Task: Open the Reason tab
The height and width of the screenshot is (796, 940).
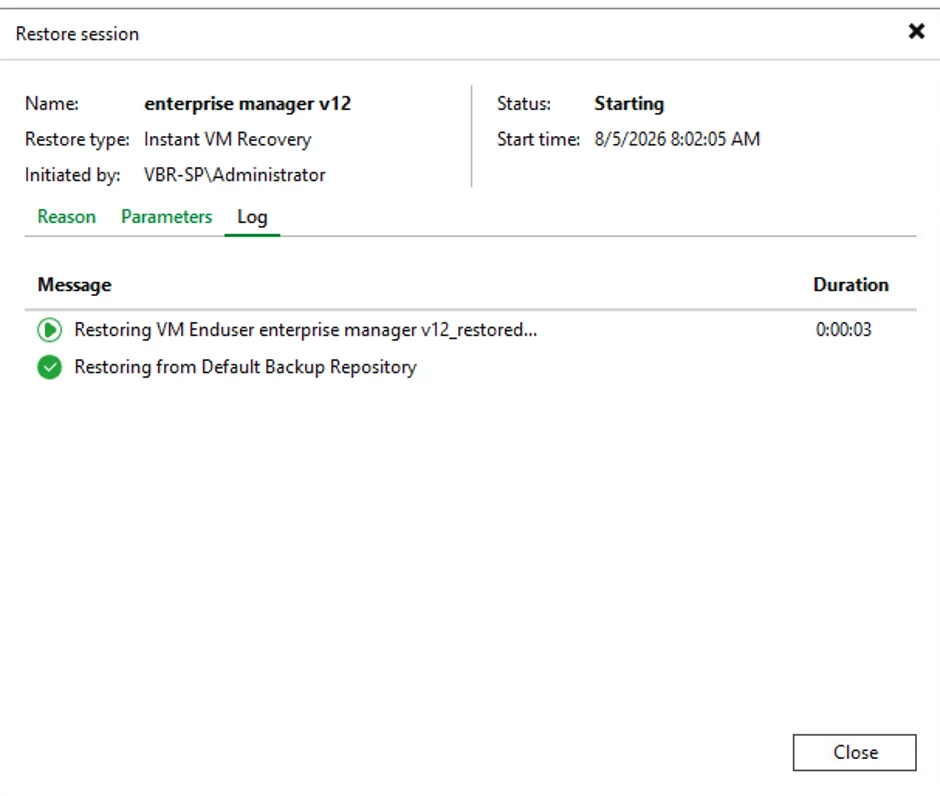Action: coord(67,216)
